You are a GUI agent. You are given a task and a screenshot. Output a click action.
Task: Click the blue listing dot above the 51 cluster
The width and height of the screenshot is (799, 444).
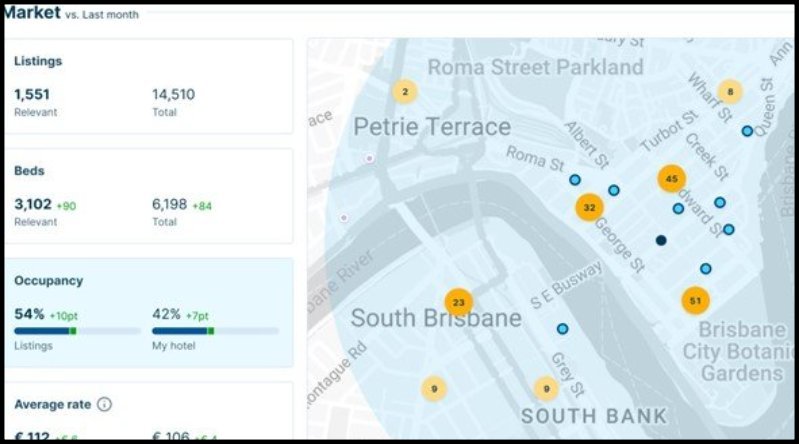point(706,269)
